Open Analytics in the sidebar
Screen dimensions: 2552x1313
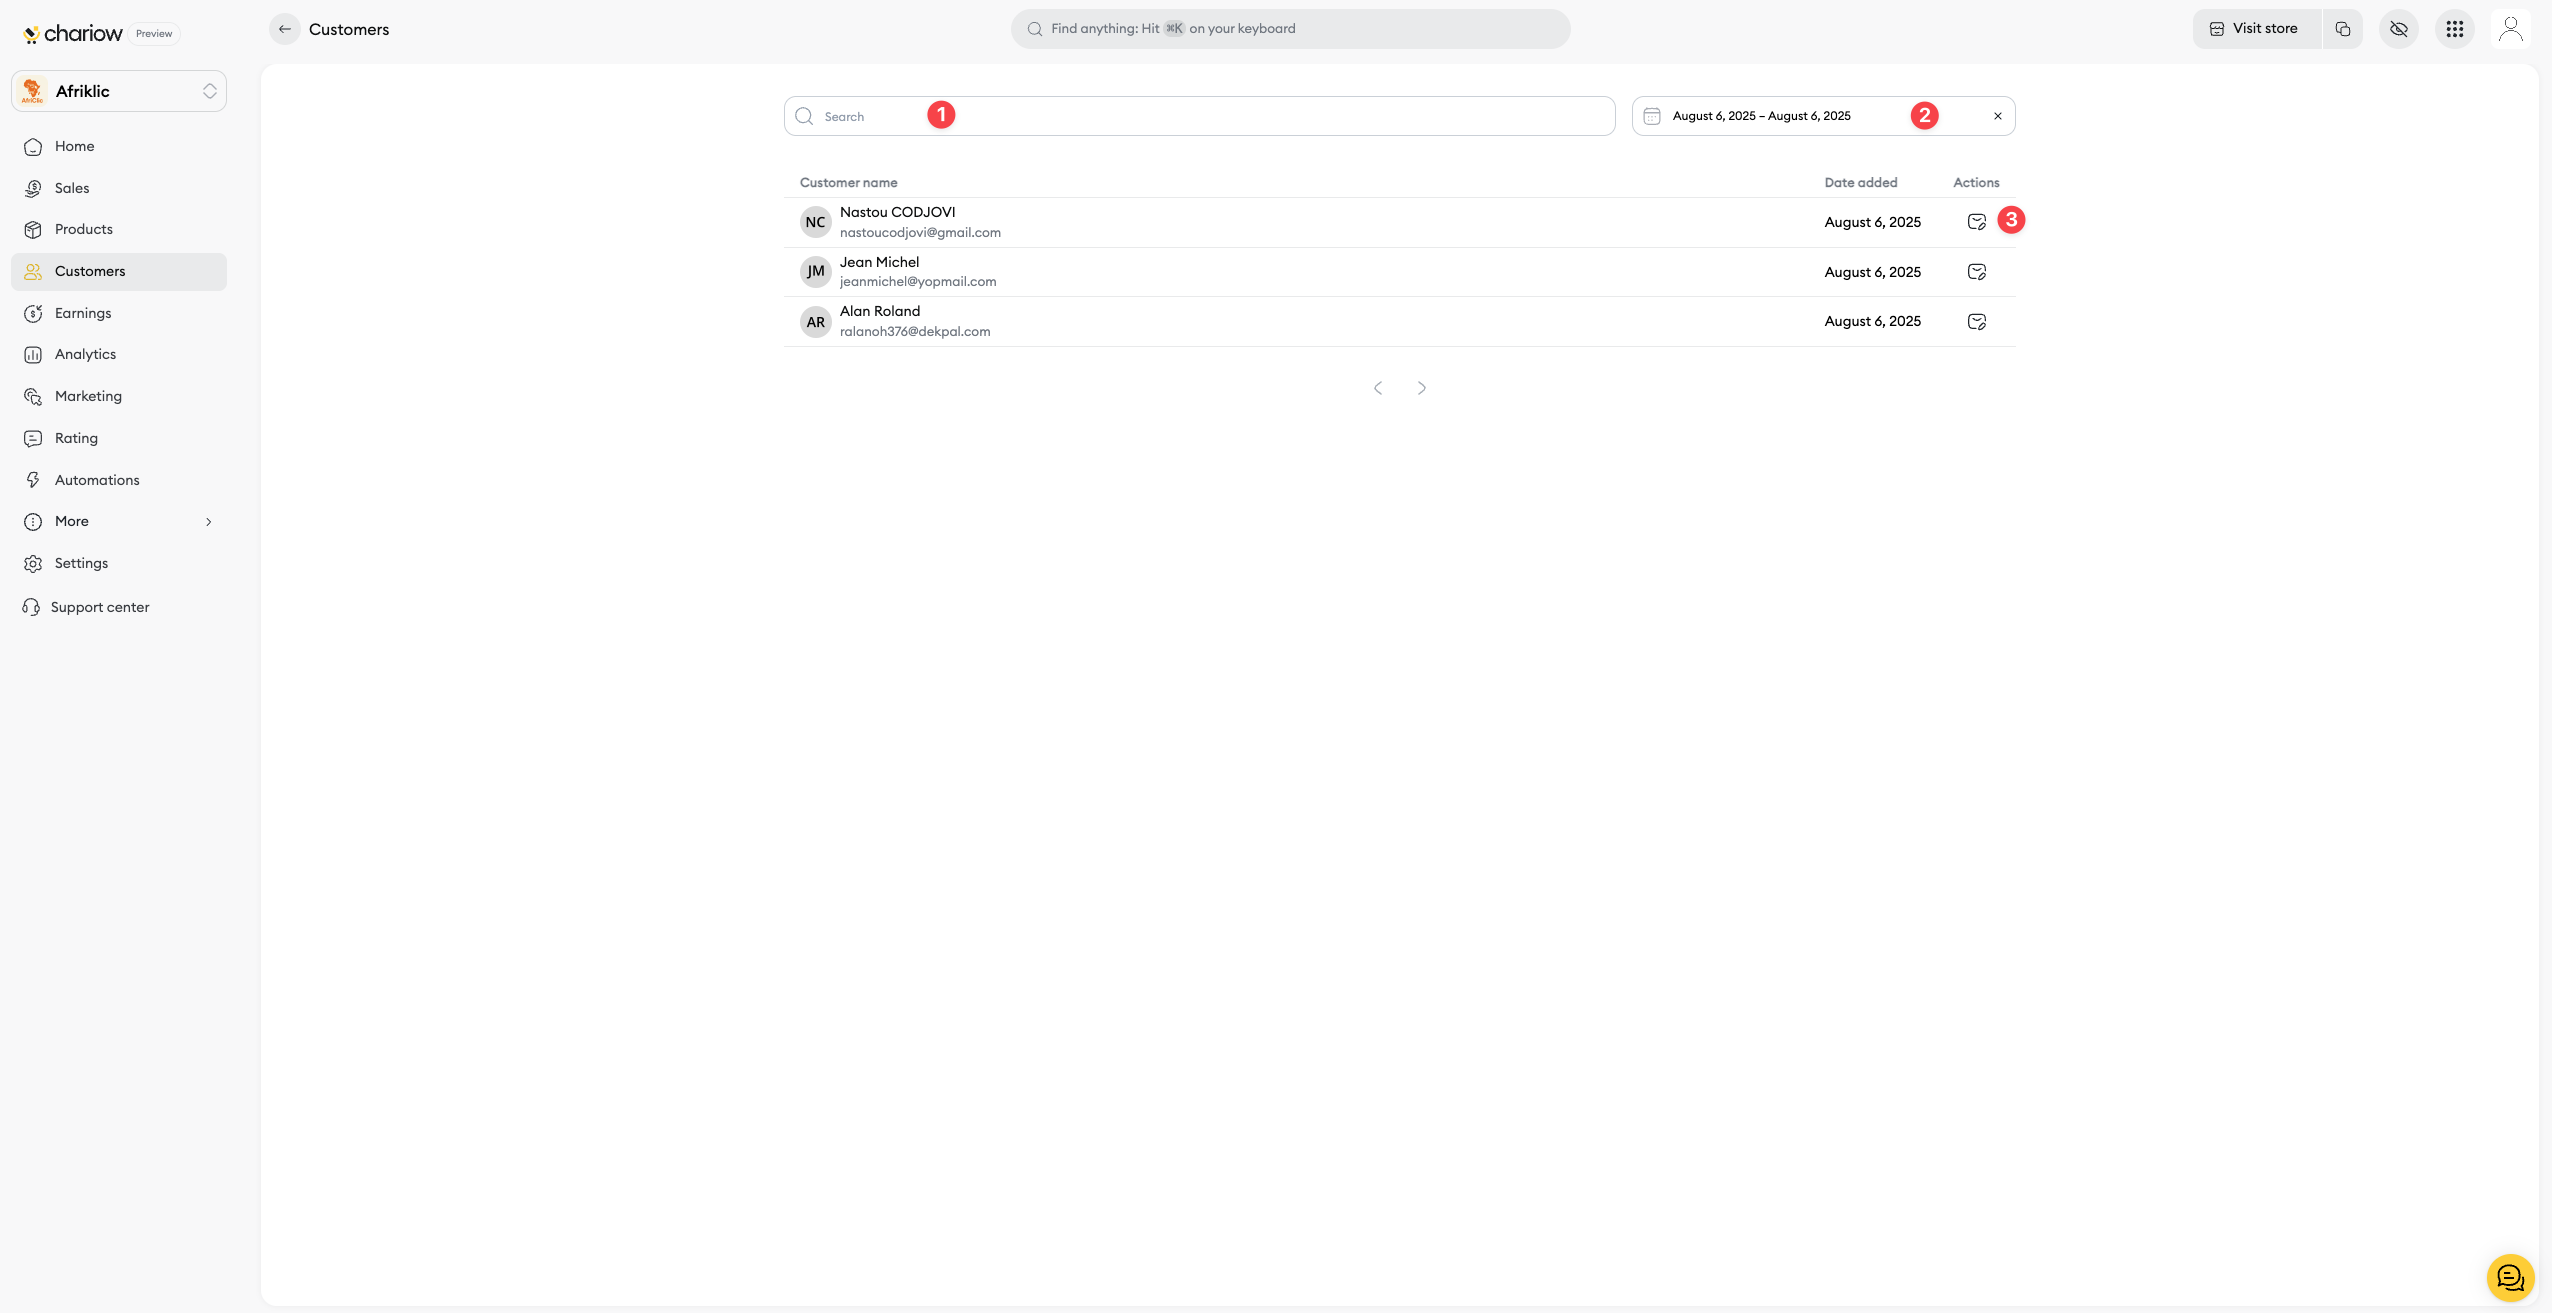point(85,354)
